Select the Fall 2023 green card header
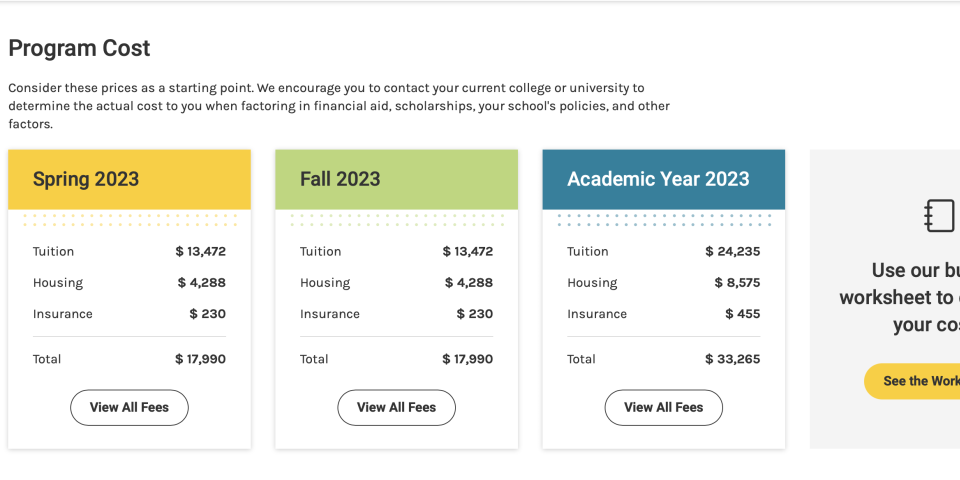Screen dimensions: 960x480 click(396, 180)
